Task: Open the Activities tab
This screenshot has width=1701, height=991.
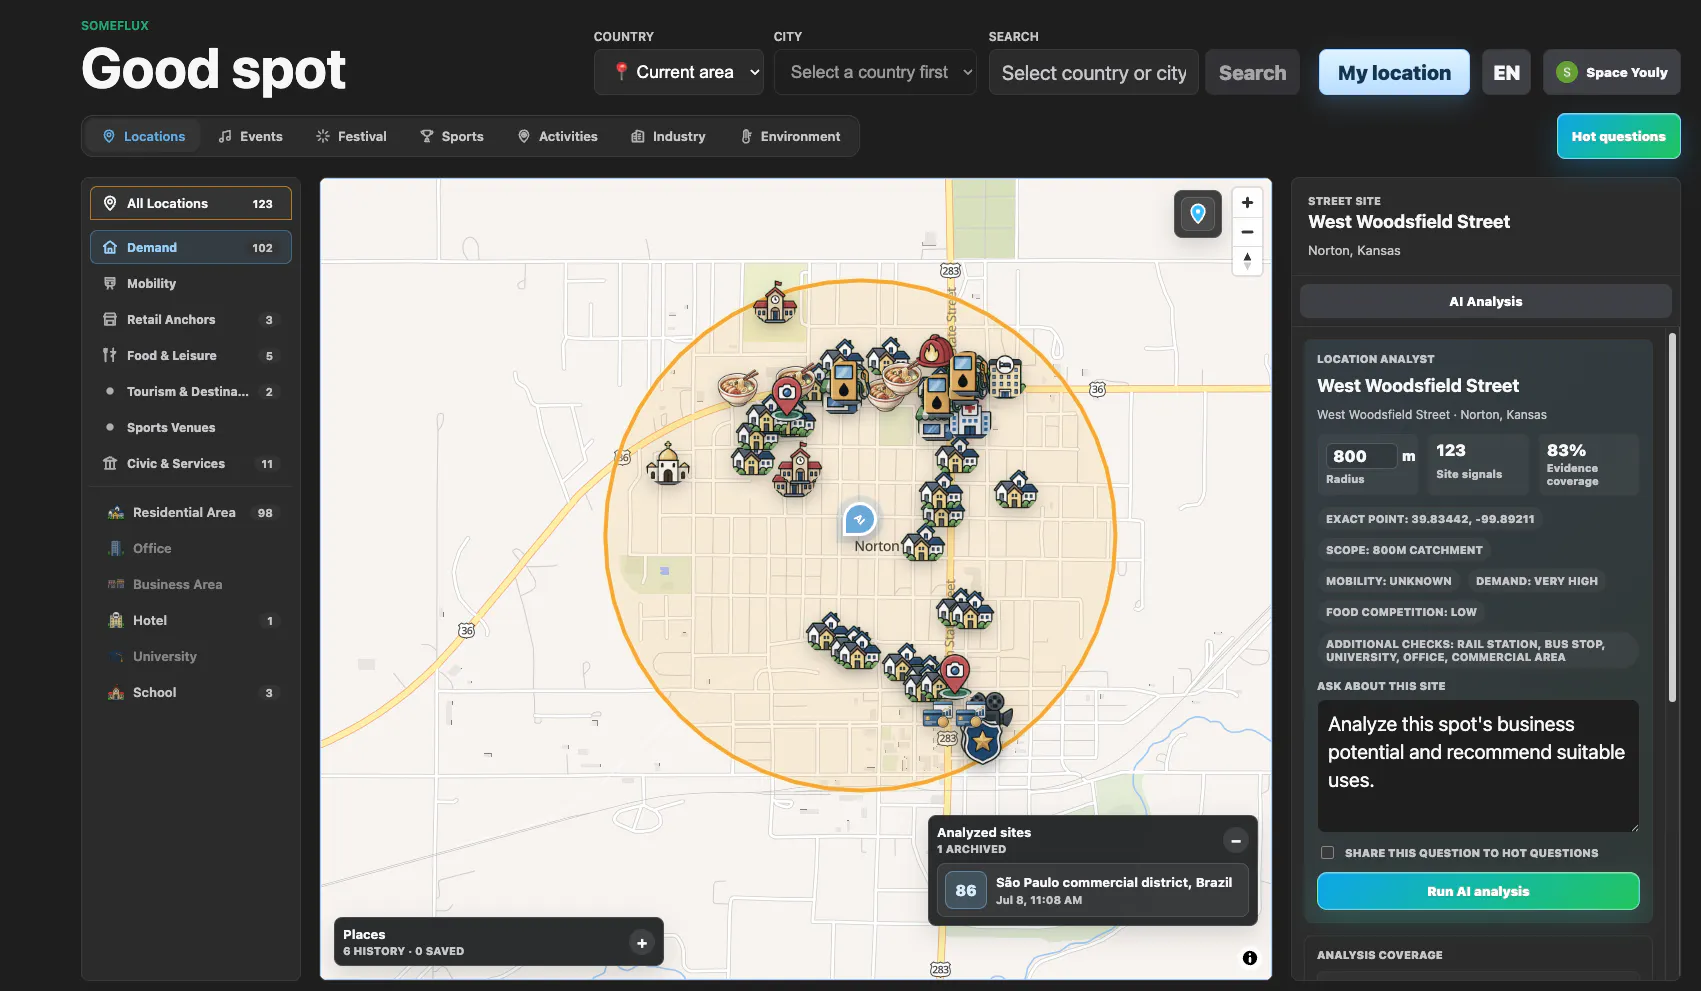Action: click(x=557, y=136)
